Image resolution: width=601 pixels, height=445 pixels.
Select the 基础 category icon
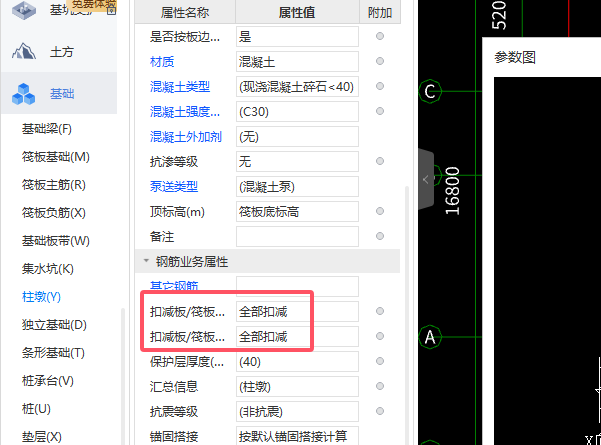coord(23,94)
